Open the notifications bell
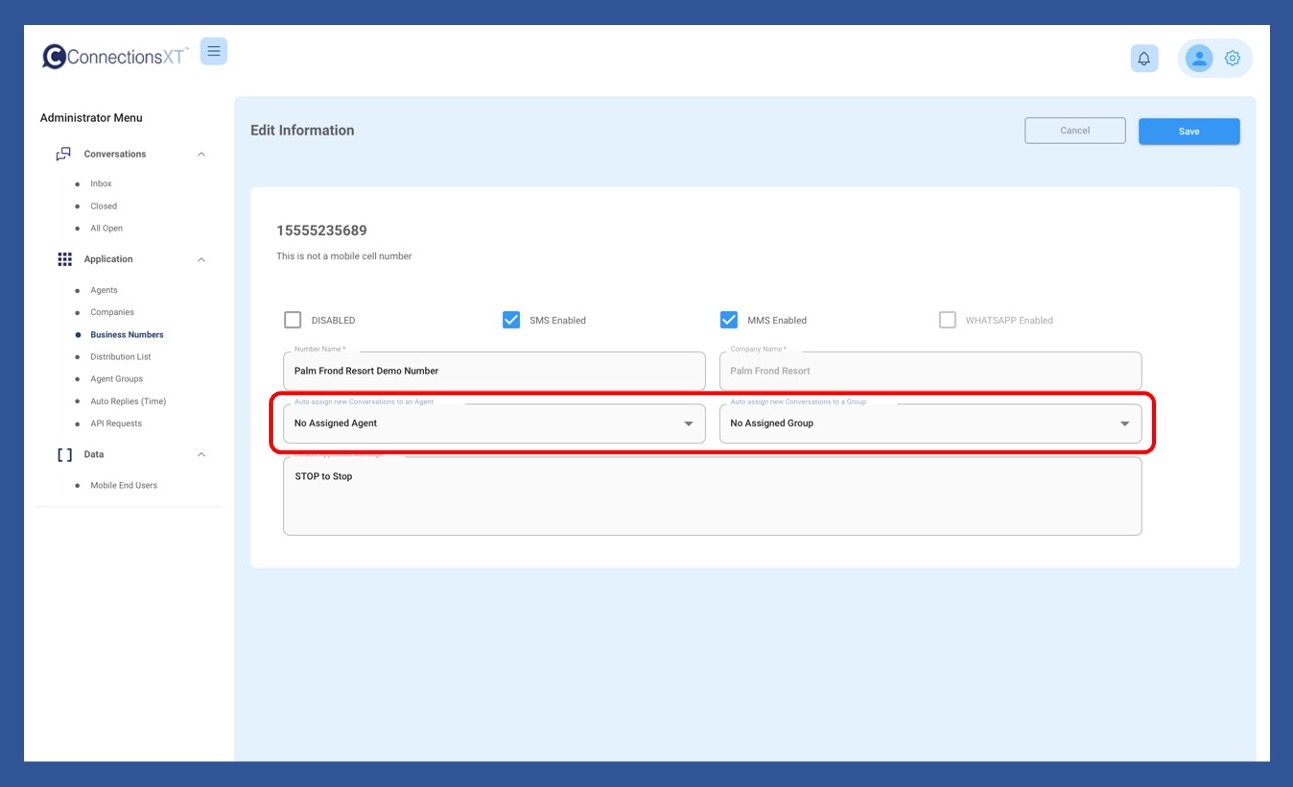This screenshot has width=1293, height=787. click(1144, 59)
